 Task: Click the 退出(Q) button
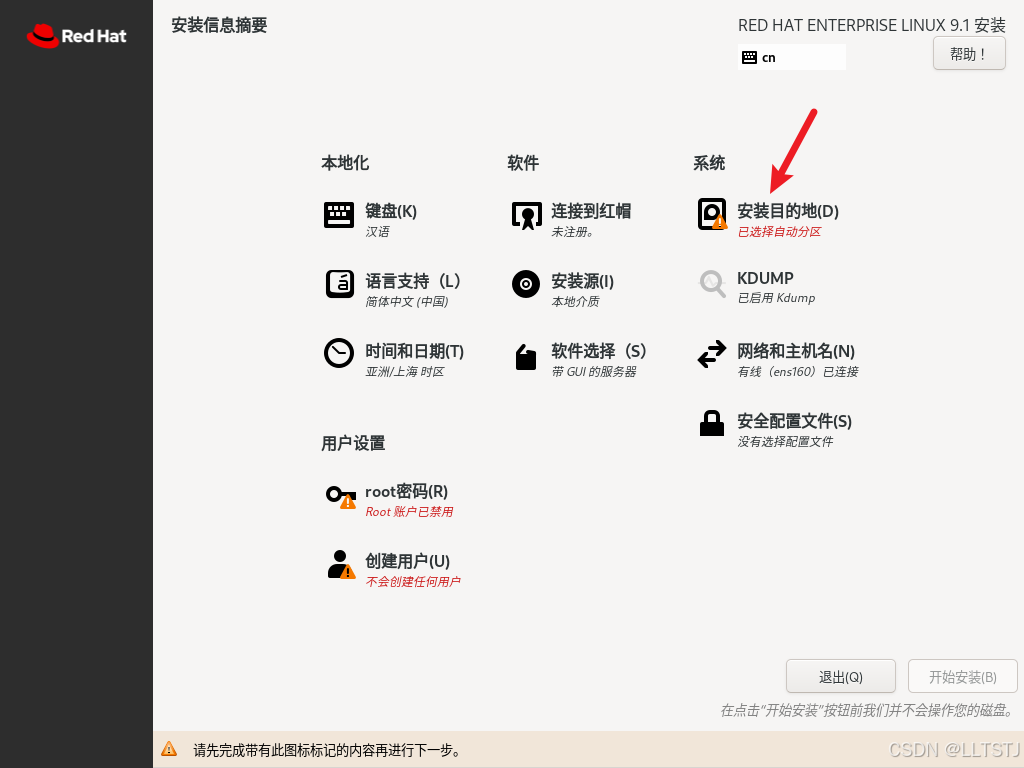pos(840,677)
